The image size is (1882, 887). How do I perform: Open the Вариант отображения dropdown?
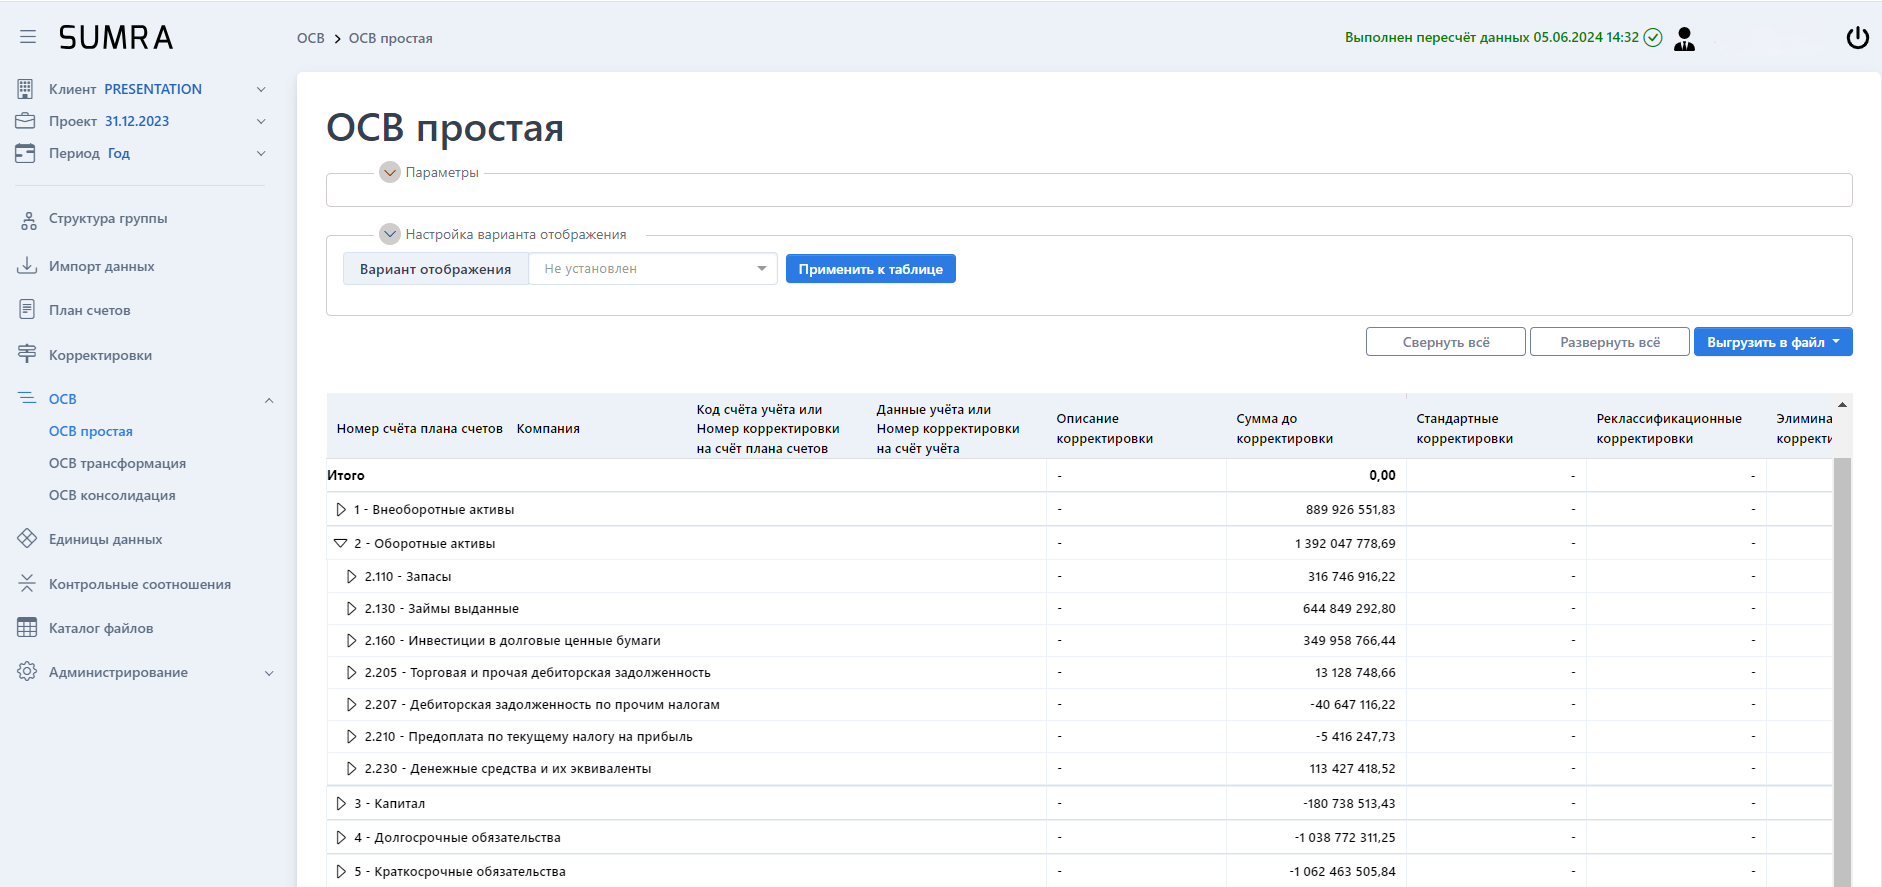[653, 269]
